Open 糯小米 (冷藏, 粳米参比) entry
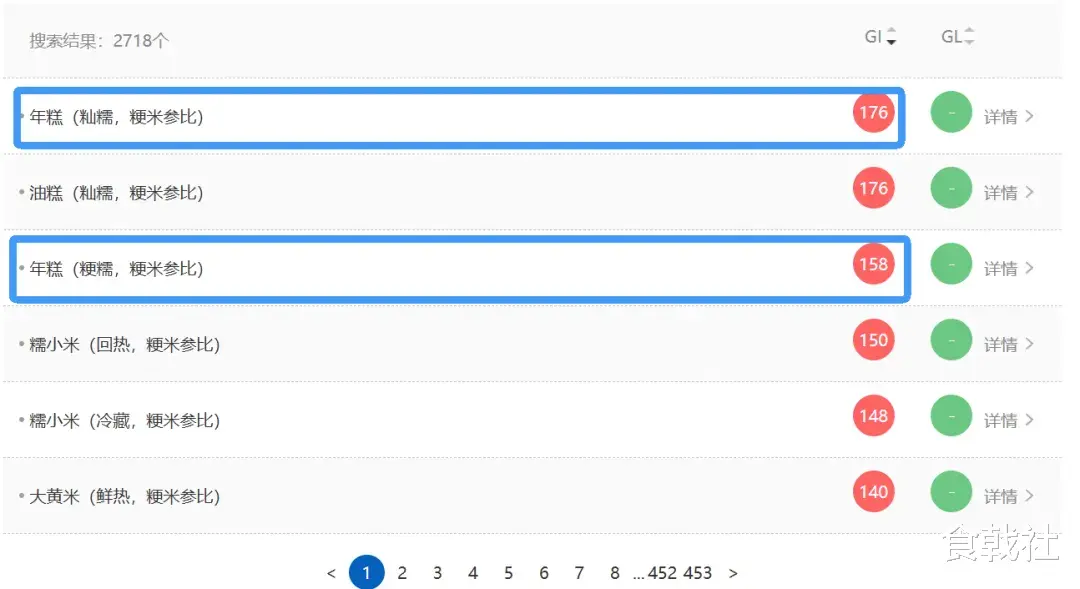The height and width of the screenshot is (589, 1080). (124, 421)
